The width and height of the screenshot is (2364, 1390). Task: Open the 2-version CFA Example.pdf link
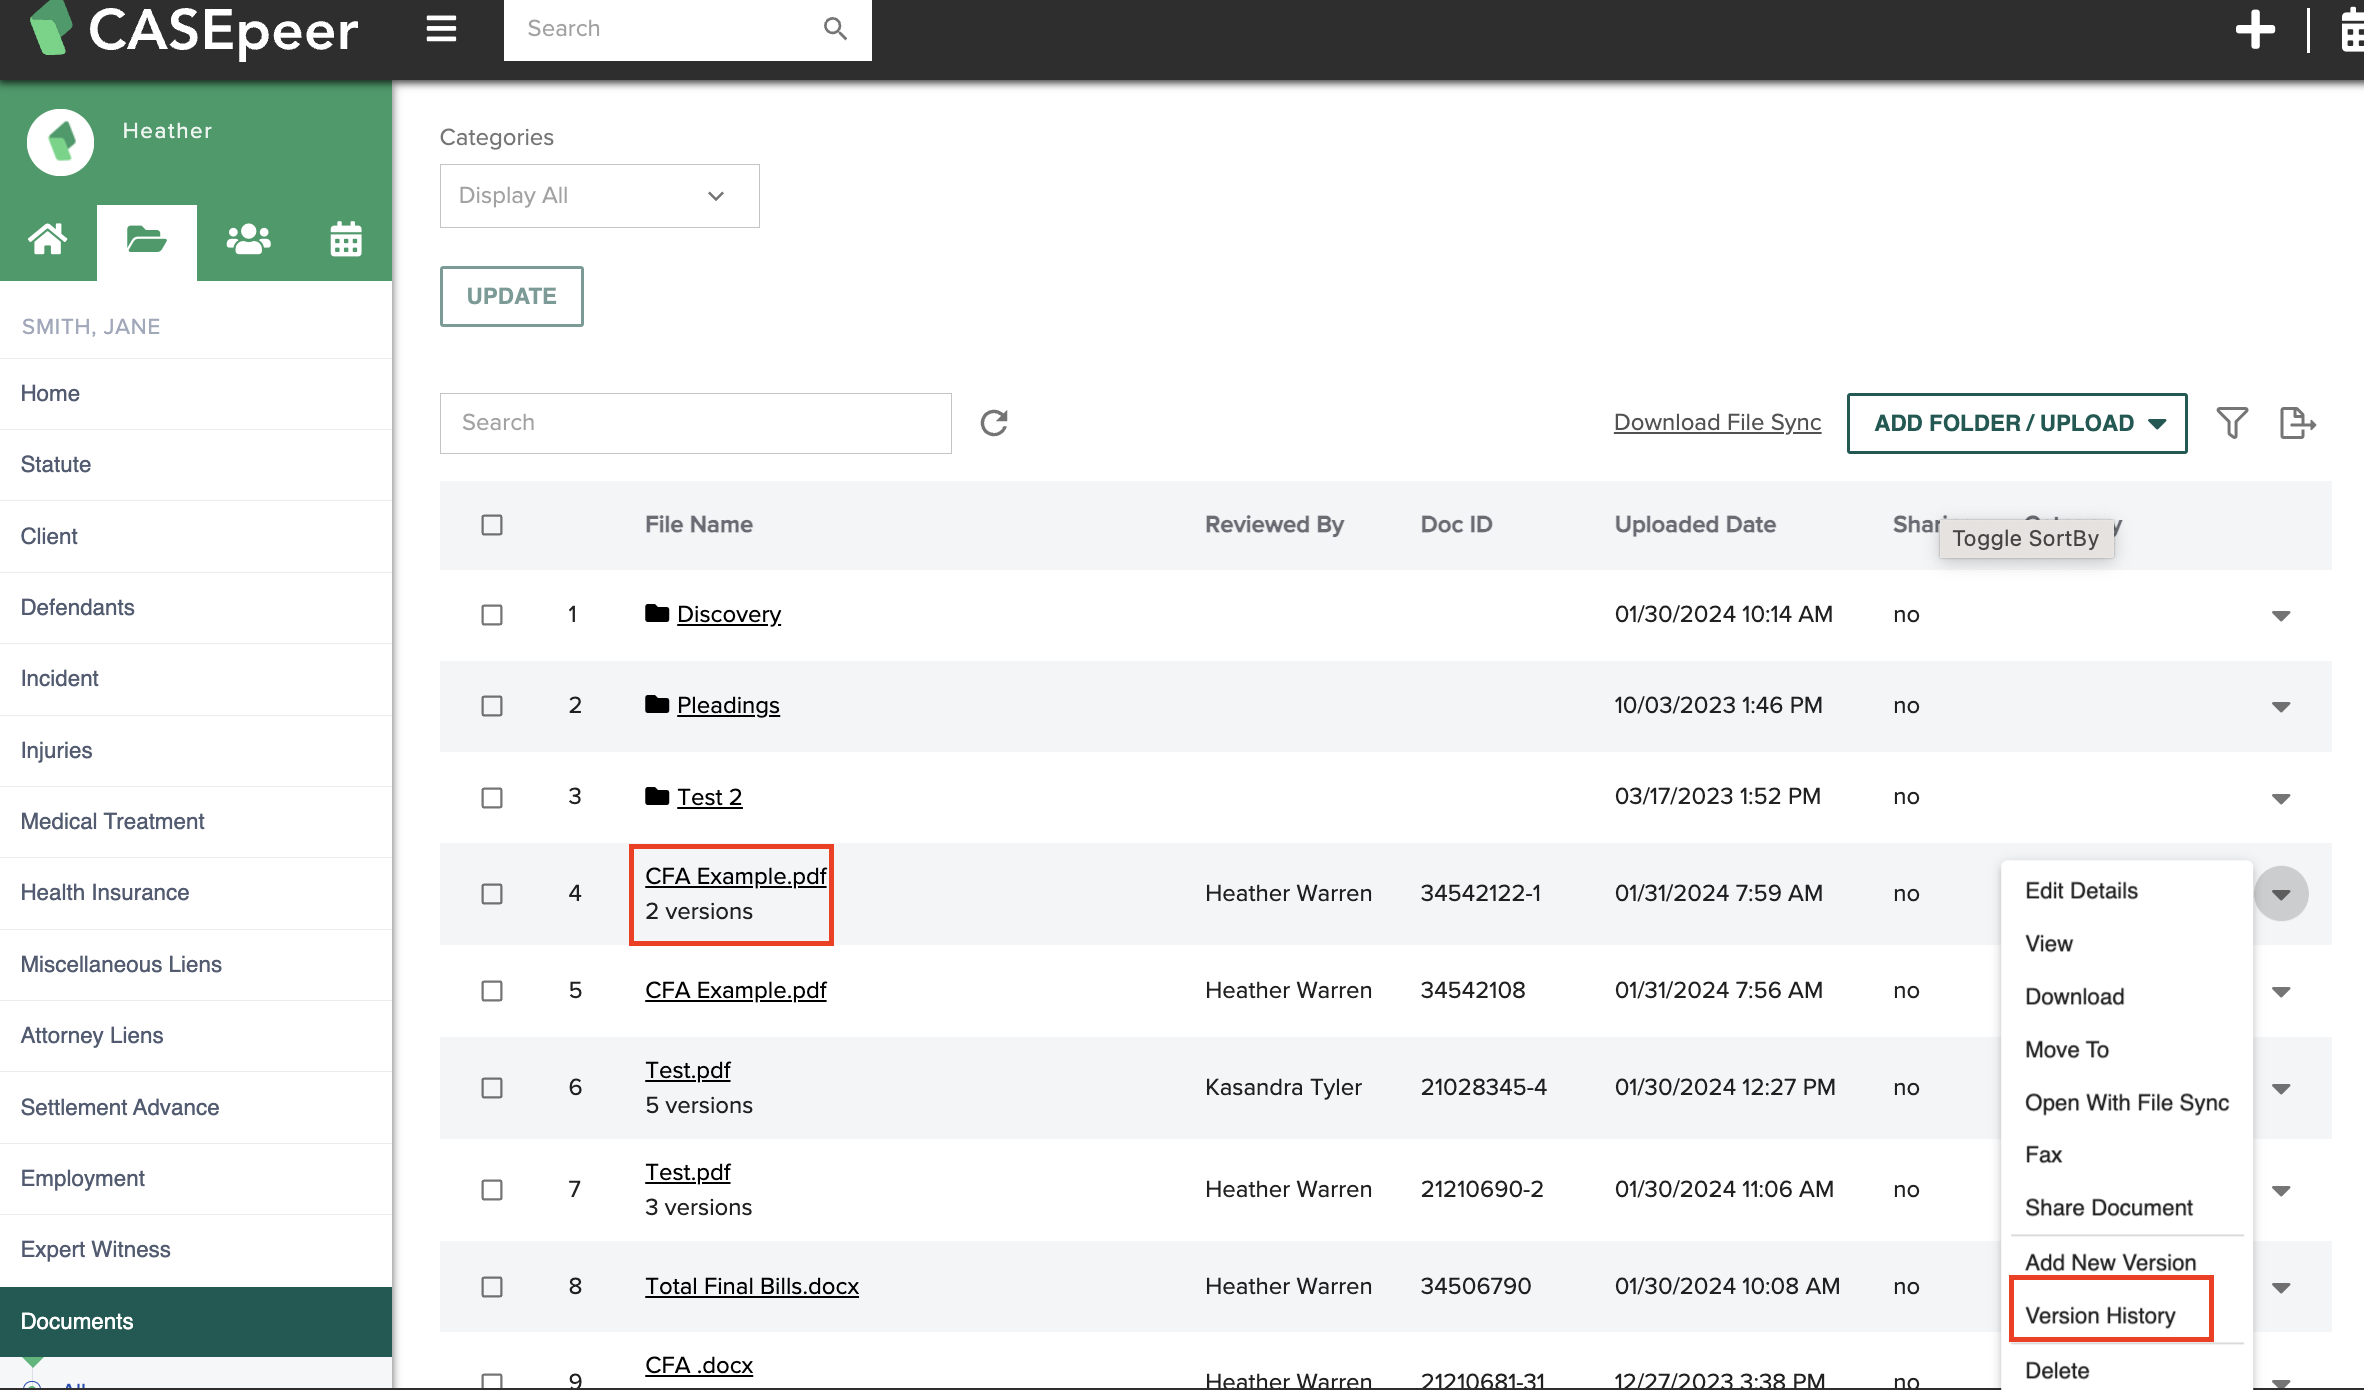tap(736, 876)
